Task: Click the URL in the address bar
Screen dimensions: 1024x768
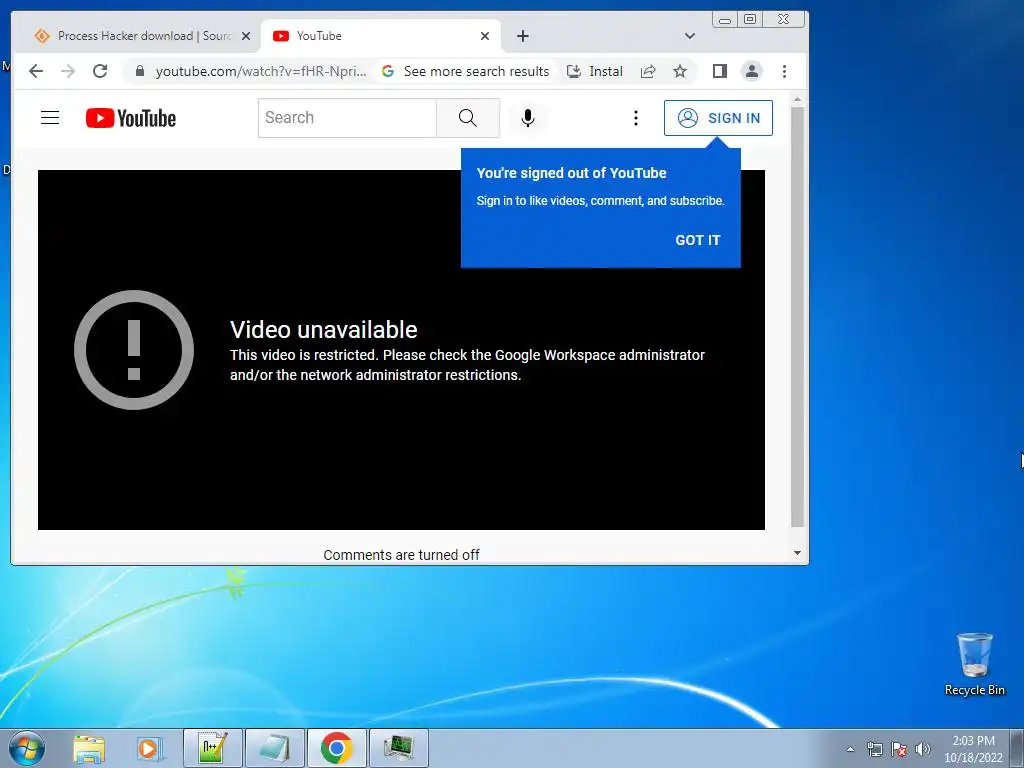Action: tap(261, 71)
